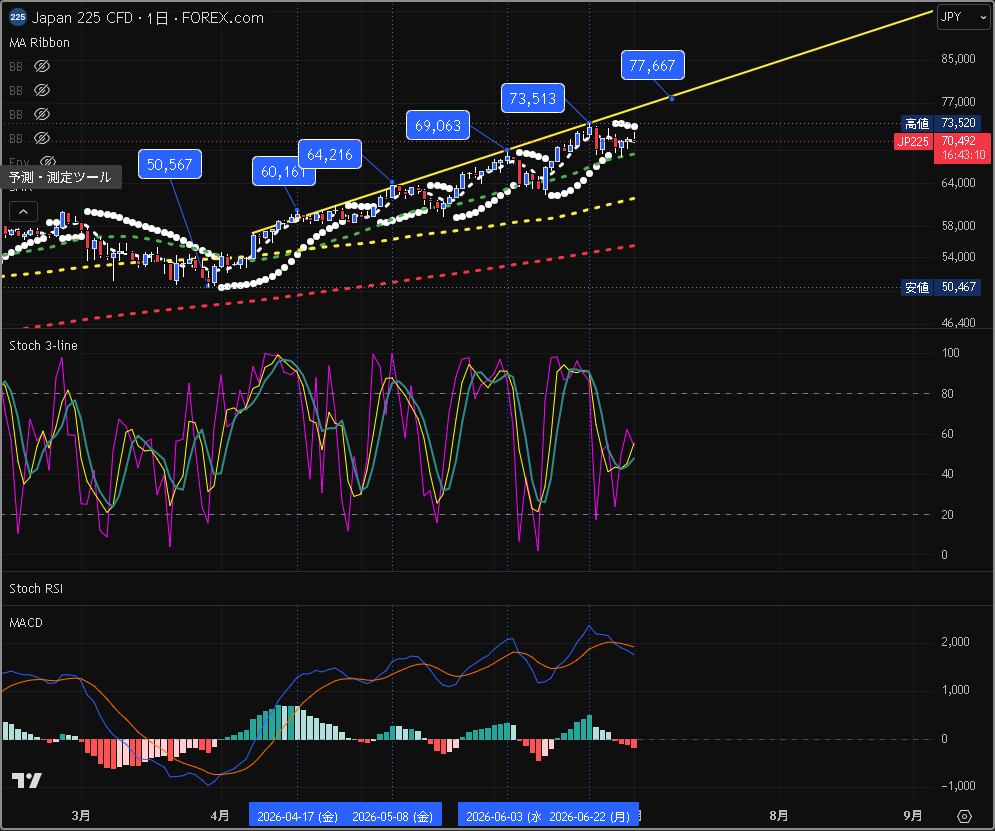Click the -1,000 value on MACD scale
The height and width of the screenshot is (831, 995).
pyautogui.click(x=958, y=786)
